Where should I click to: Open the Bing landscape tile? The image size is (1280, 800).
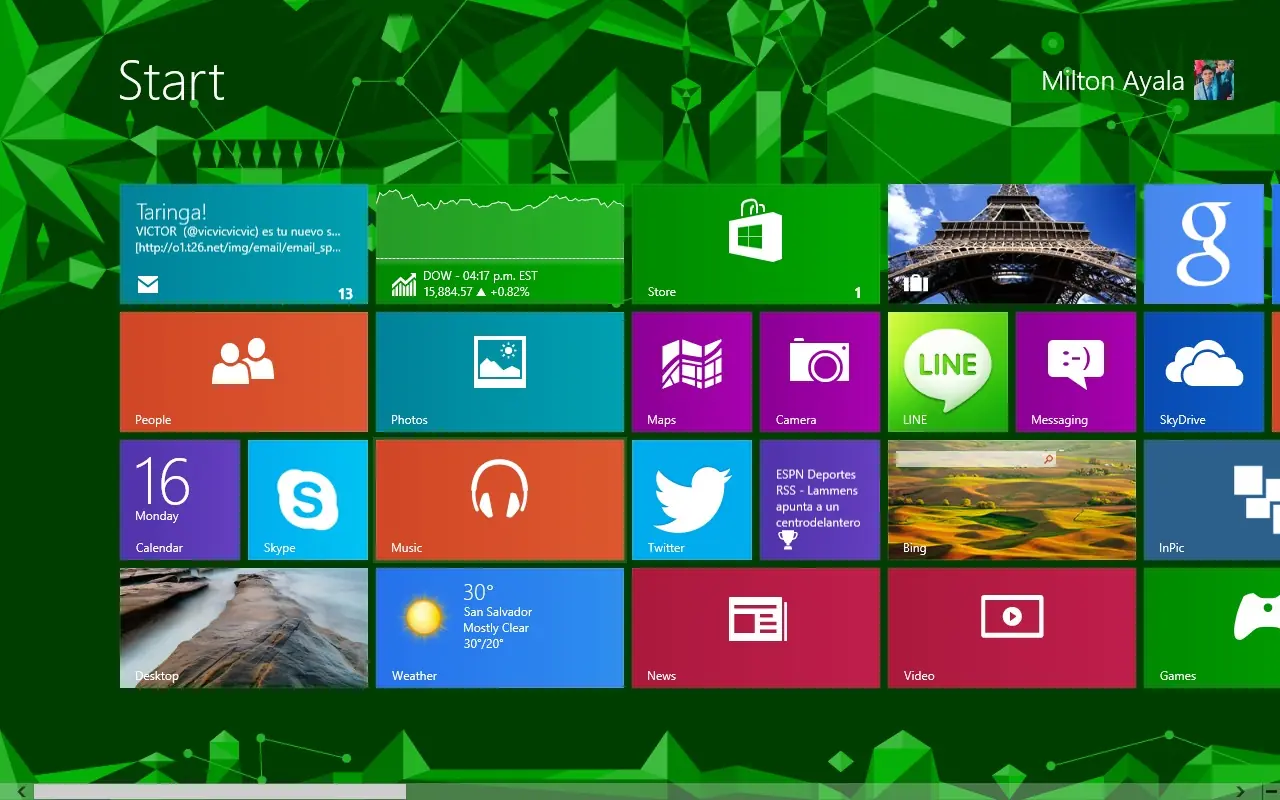1012,500
